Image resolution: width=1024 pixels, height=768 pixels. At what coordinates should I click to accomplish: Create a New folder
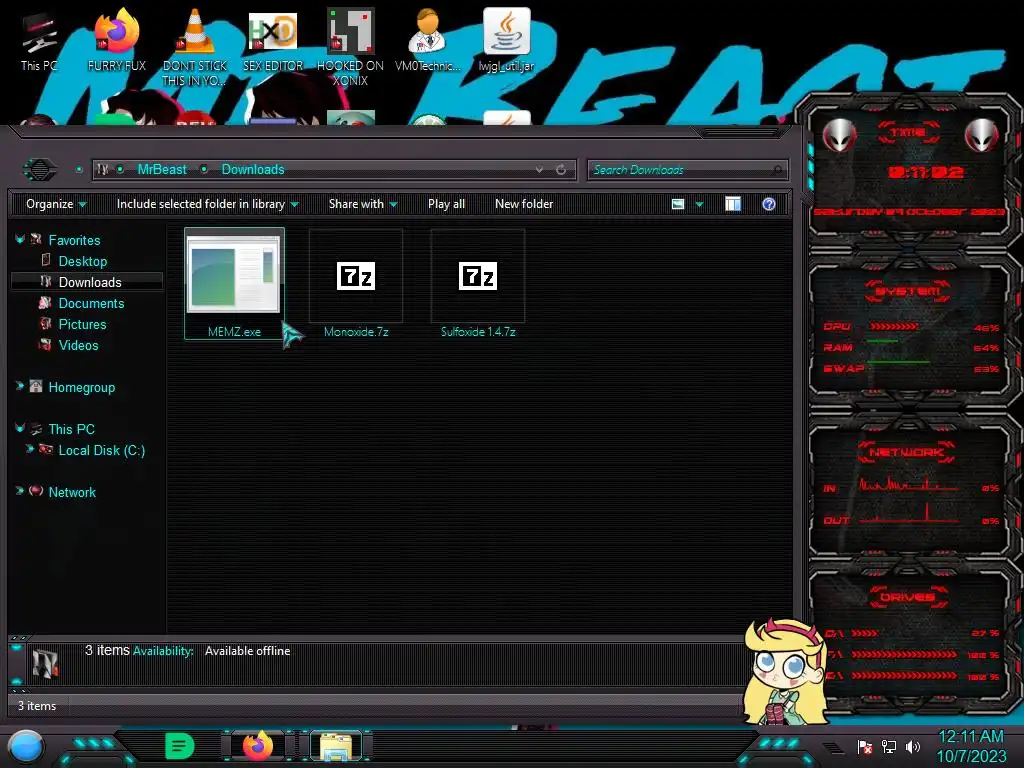[x=524, y=204]
